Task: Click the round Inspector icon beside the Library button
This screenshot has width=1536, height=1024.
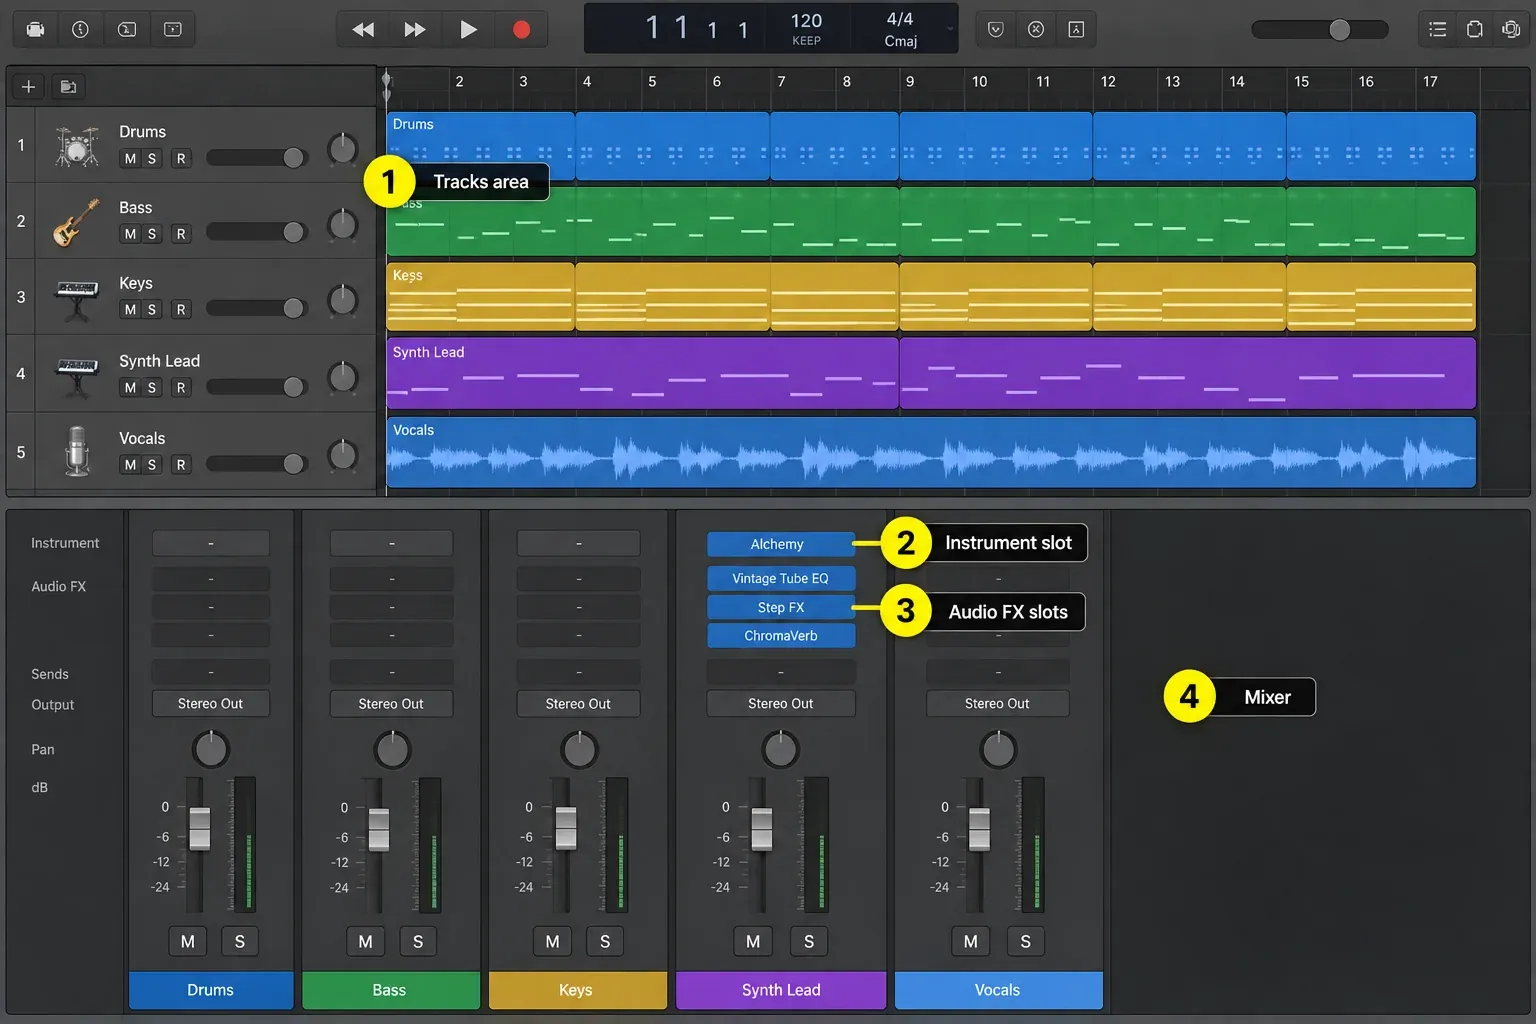Action: click(80, 29)
